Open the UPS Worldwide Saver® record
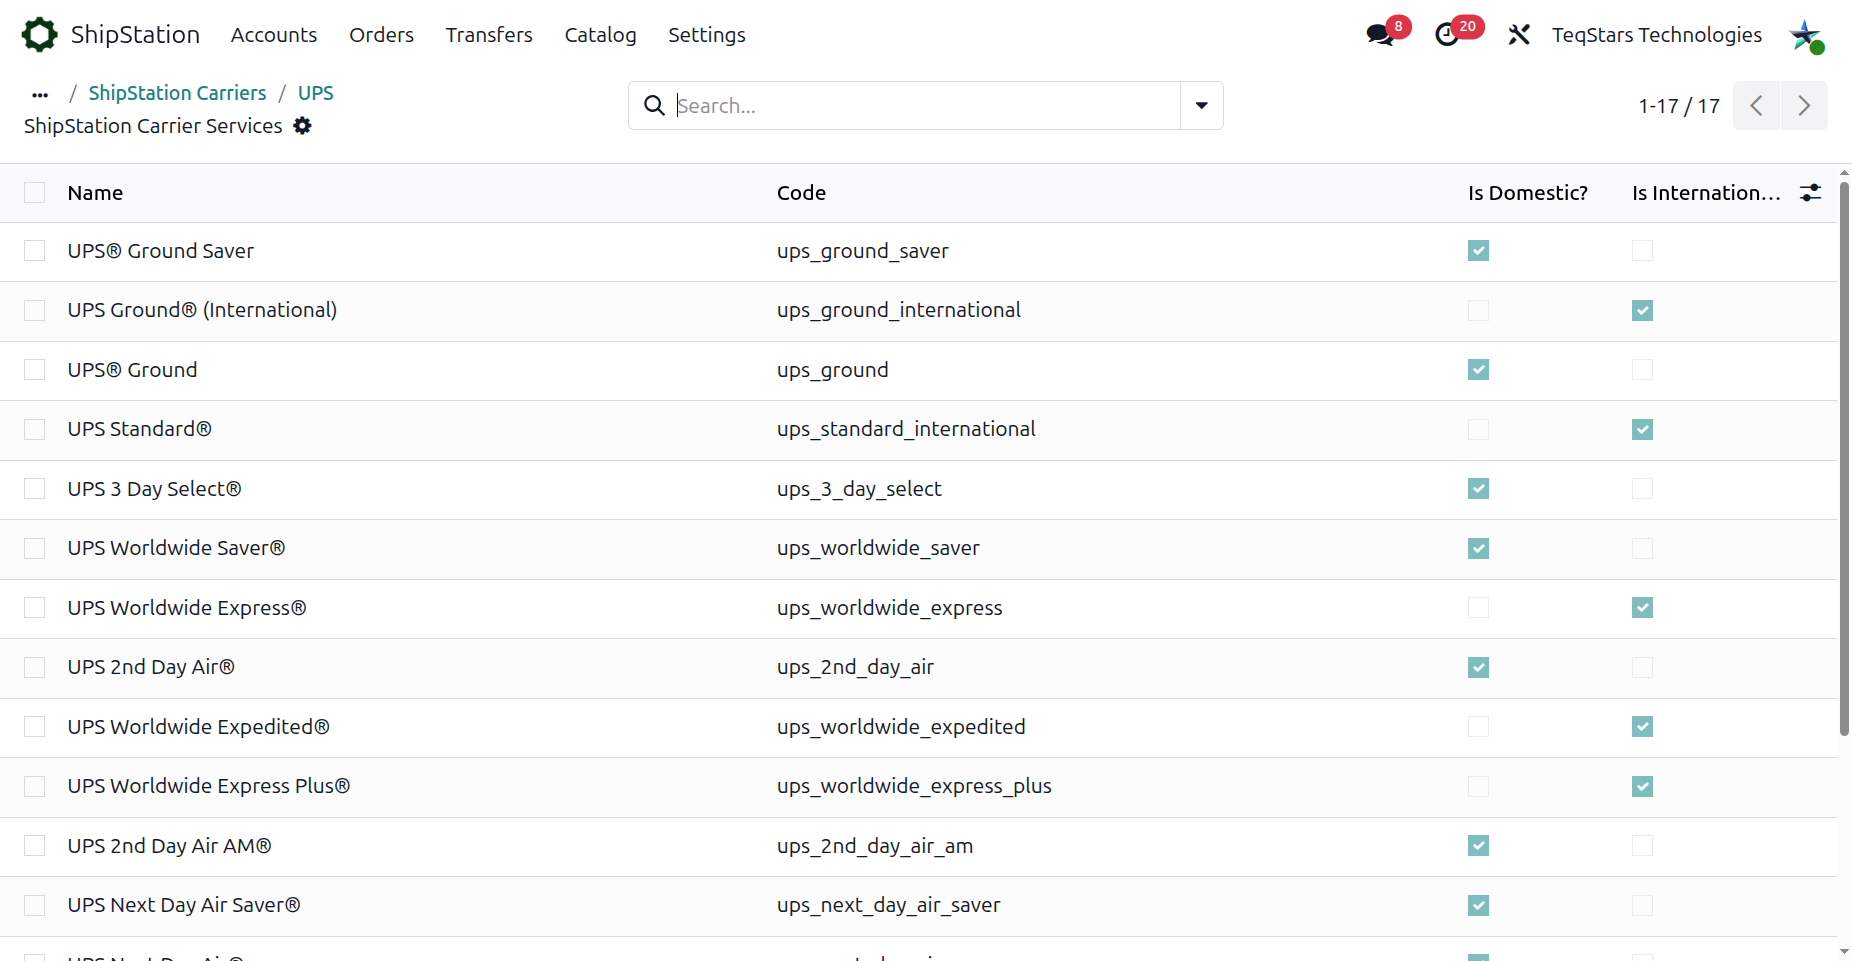This screenshot has height=961, width=1852. [x=176, y=548]
